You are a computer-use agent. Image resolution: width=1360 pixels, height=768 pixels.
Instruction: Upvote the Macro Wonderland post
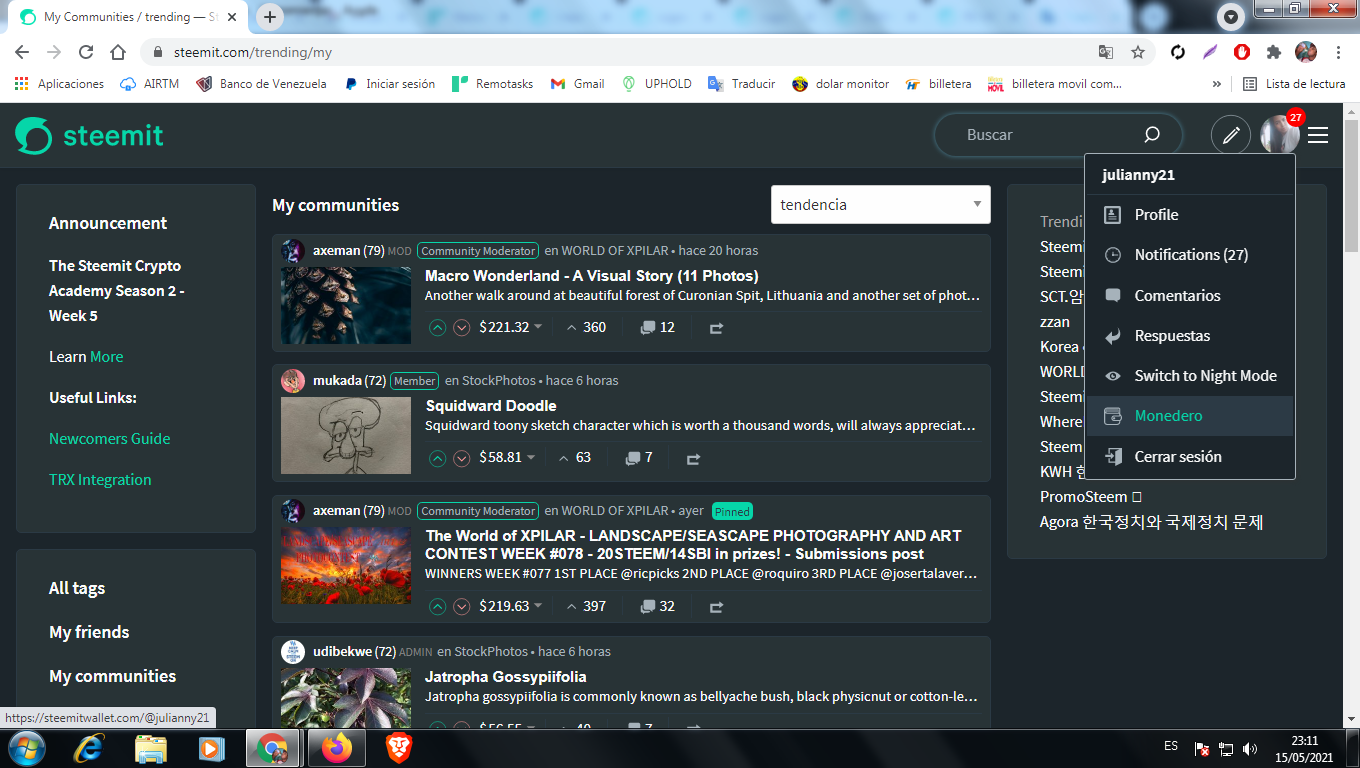(437, 327)
